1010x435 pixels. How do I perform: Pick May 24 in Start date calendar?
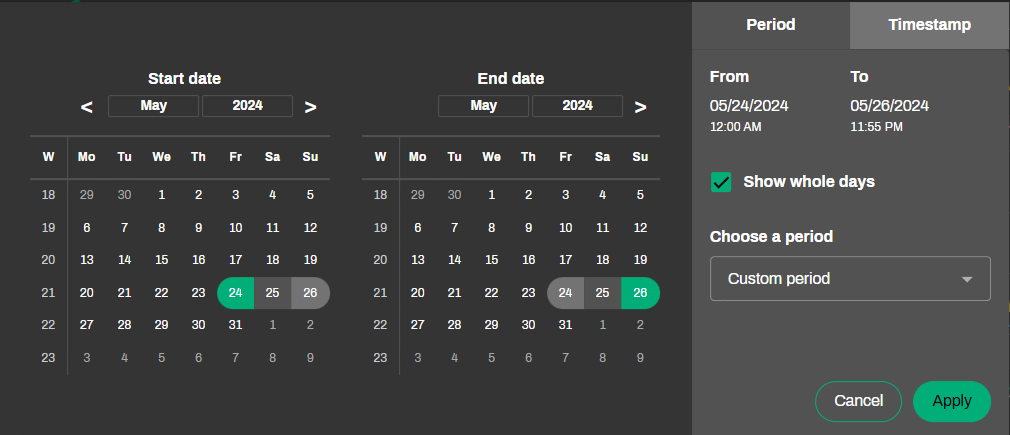235,293
